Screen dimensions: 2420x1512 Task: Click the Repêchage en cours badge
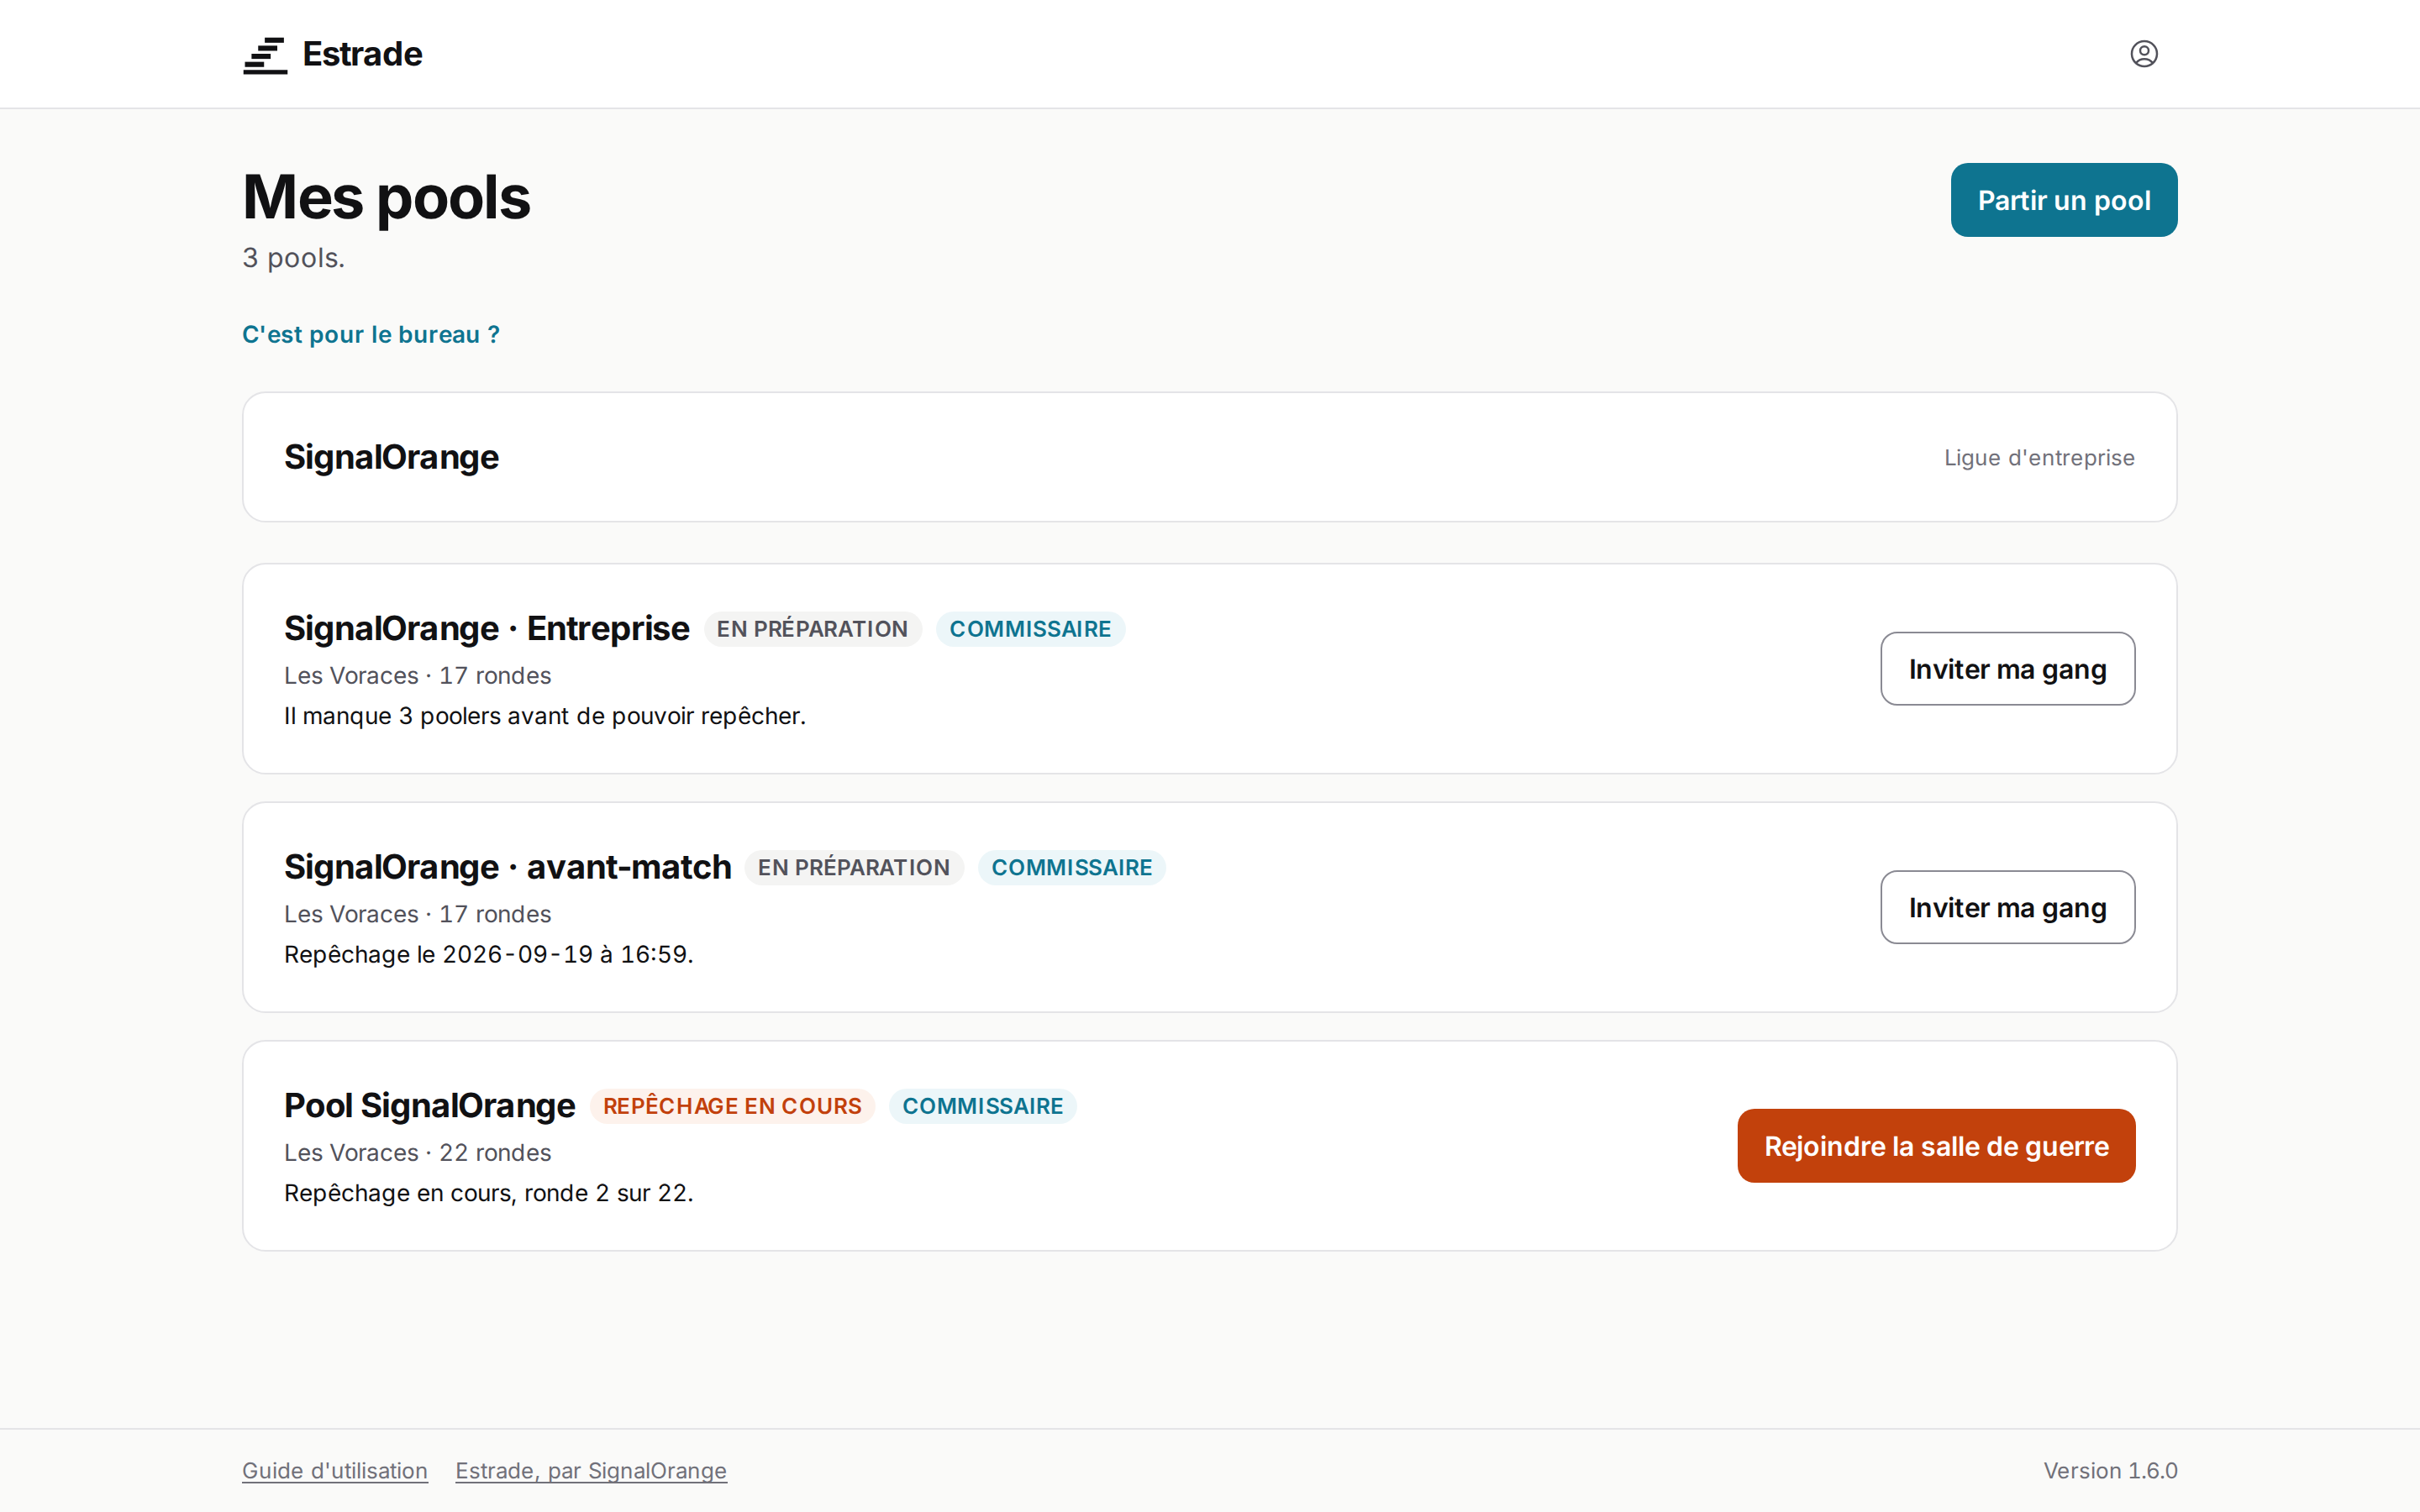click(732, 1106)
